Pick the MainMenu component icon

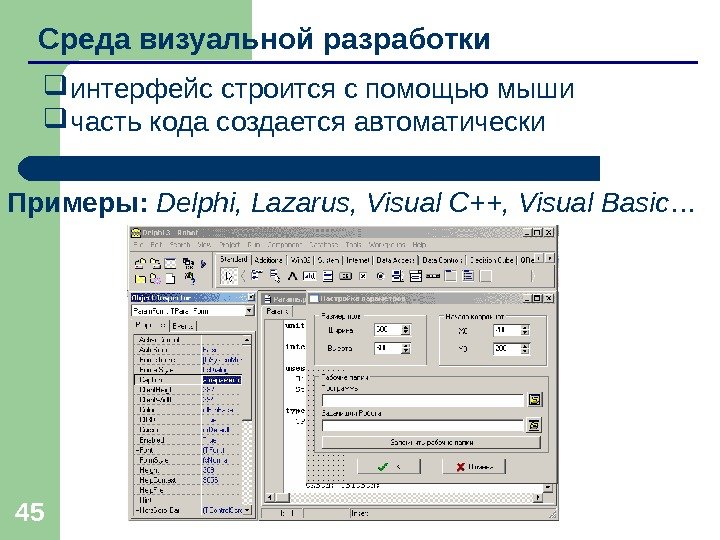pos(257,276)
